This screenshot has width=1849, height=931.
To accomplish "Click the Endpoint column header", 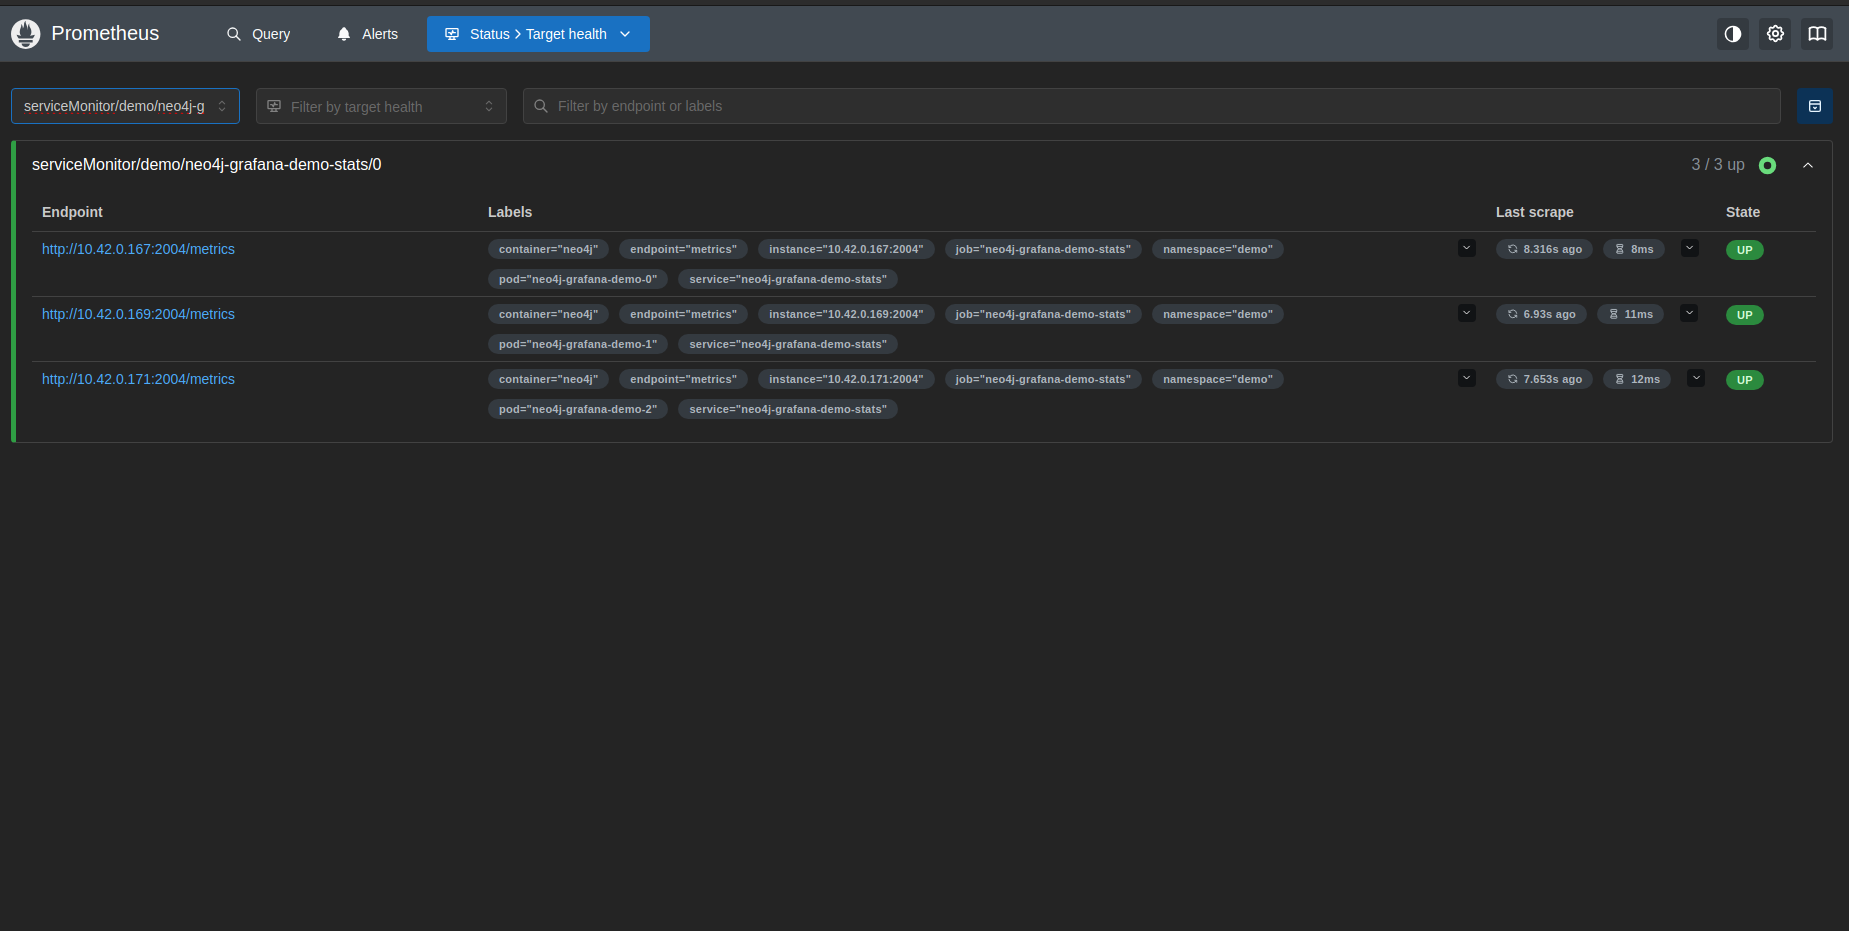I will 72,212.
